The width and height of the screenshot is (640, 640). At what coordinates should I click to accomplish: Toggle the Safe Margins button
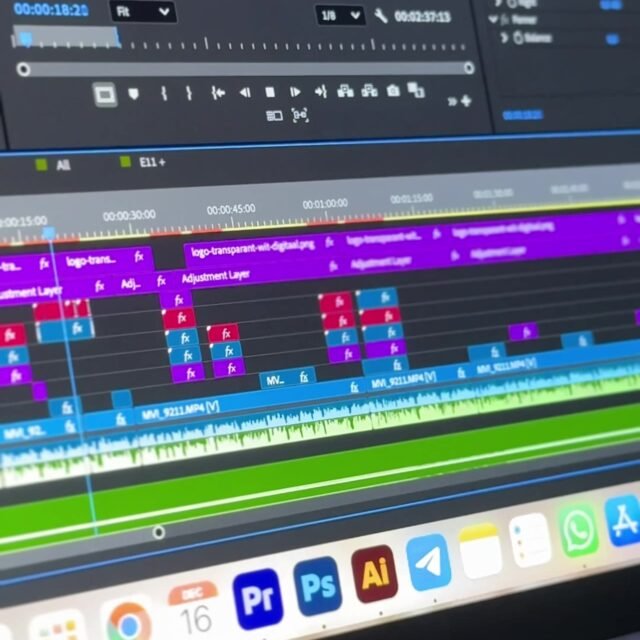pyautogui.click(x=105, y=95)
